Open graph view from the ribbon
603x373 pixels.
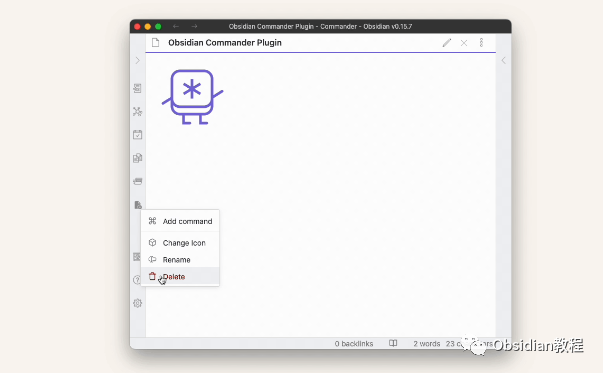pos(137,112)
